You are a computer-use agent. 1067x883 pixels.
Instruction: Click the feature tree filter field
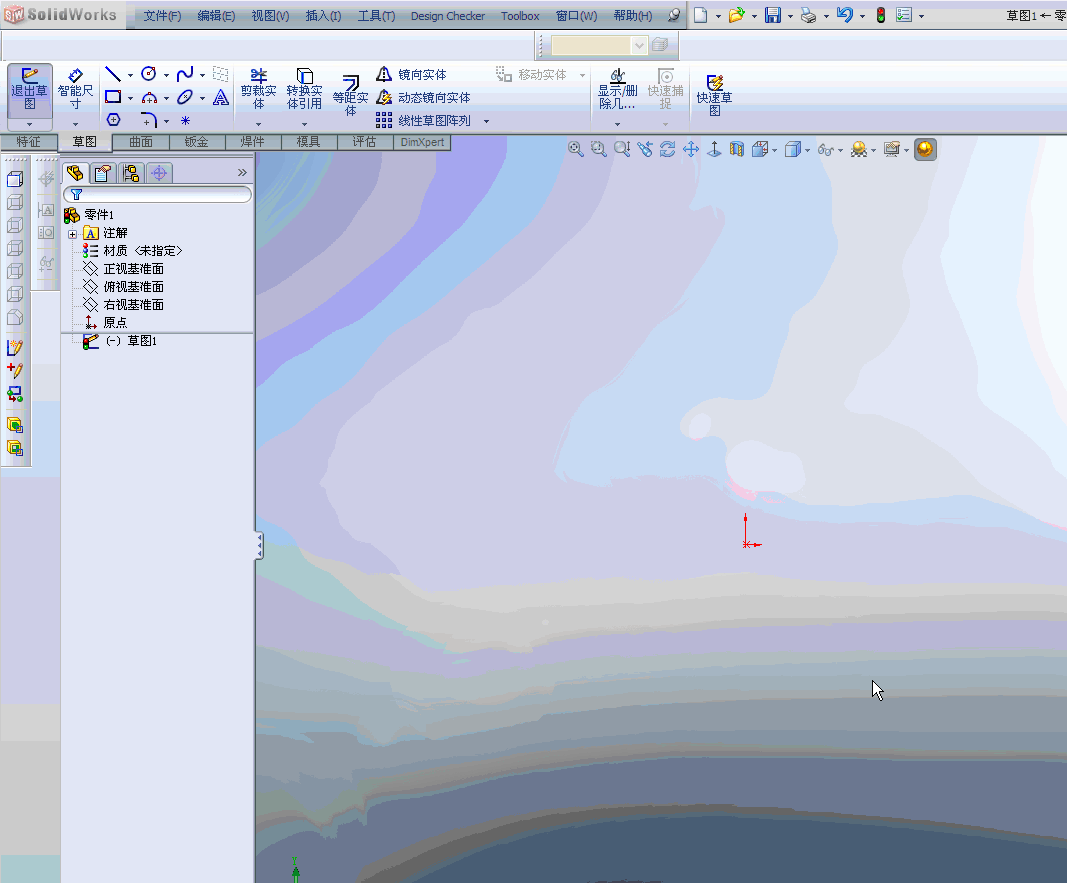coord(157,195)
